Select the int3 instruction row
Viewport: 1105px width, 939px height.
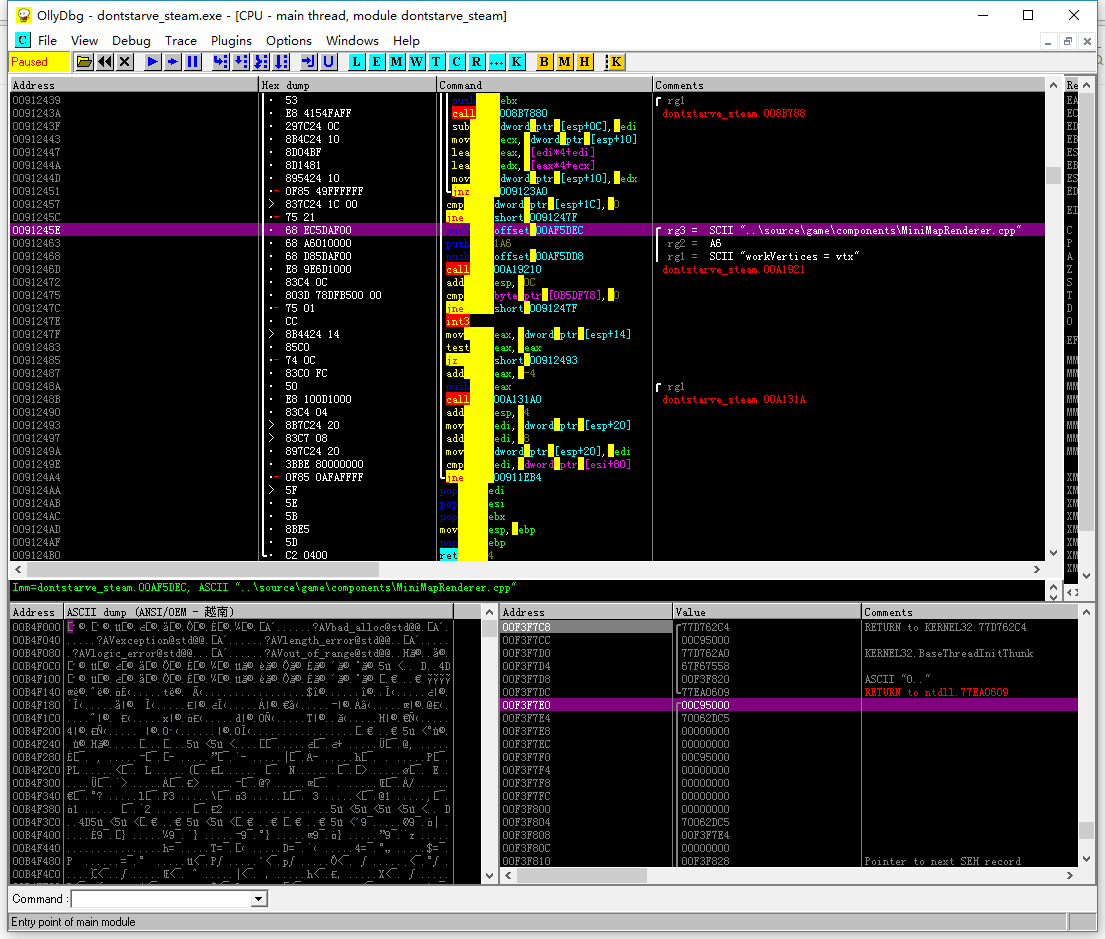(527, 321)
